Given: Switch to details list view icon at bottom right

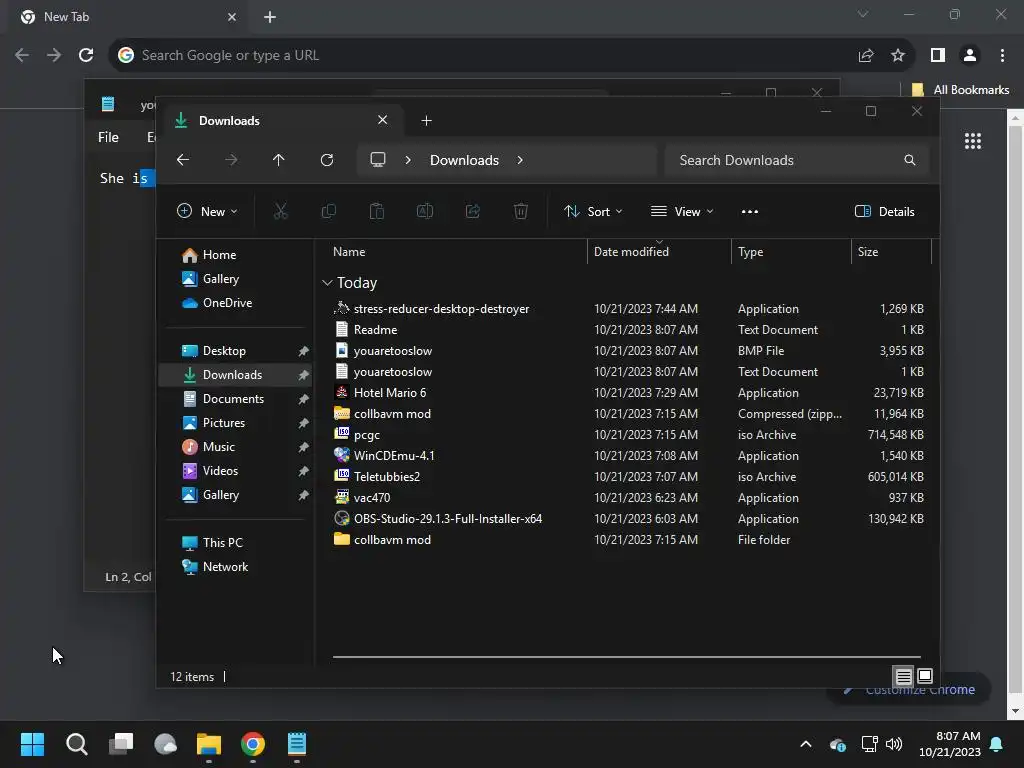Looking at the screenshot, I should coord(903,676).
